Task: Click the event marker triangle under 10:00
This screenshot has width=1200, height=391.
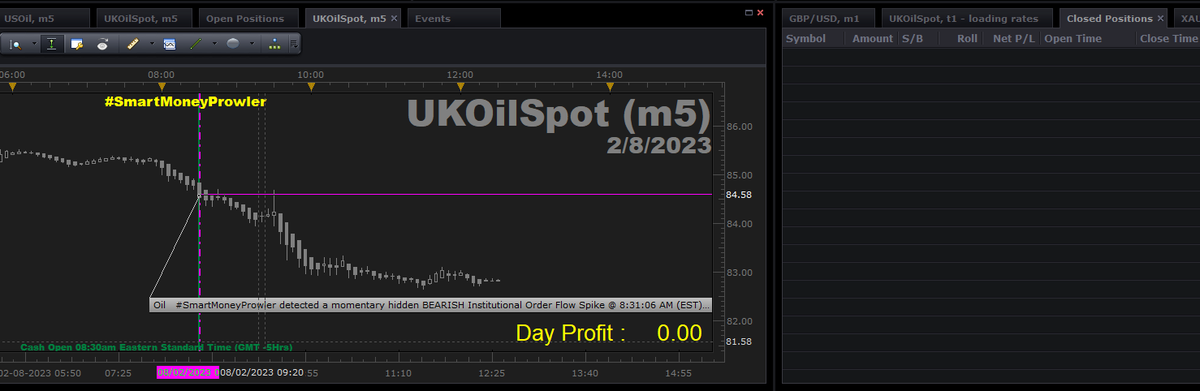Action: [x=311, y=87]
